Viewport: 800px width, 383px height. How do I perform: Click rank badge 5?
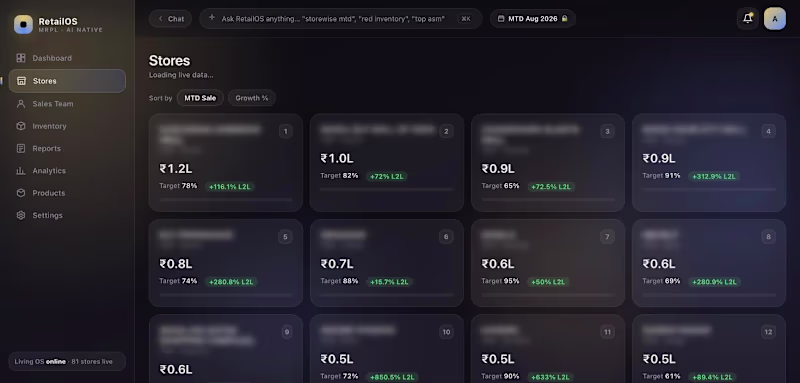coord(285,237)
